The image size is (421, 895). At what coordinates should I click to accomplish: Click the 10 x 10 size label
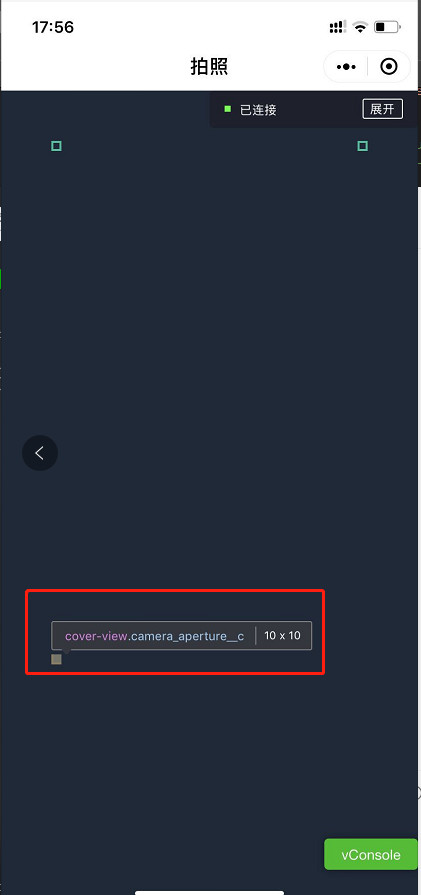[282, 635]
